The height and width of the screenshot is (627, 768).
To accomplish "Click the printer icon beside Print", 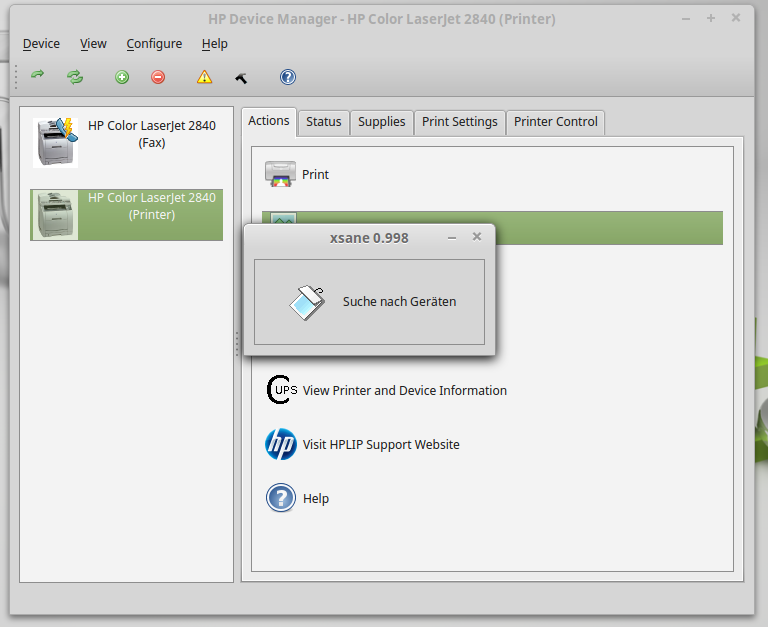I will point(280,174).
